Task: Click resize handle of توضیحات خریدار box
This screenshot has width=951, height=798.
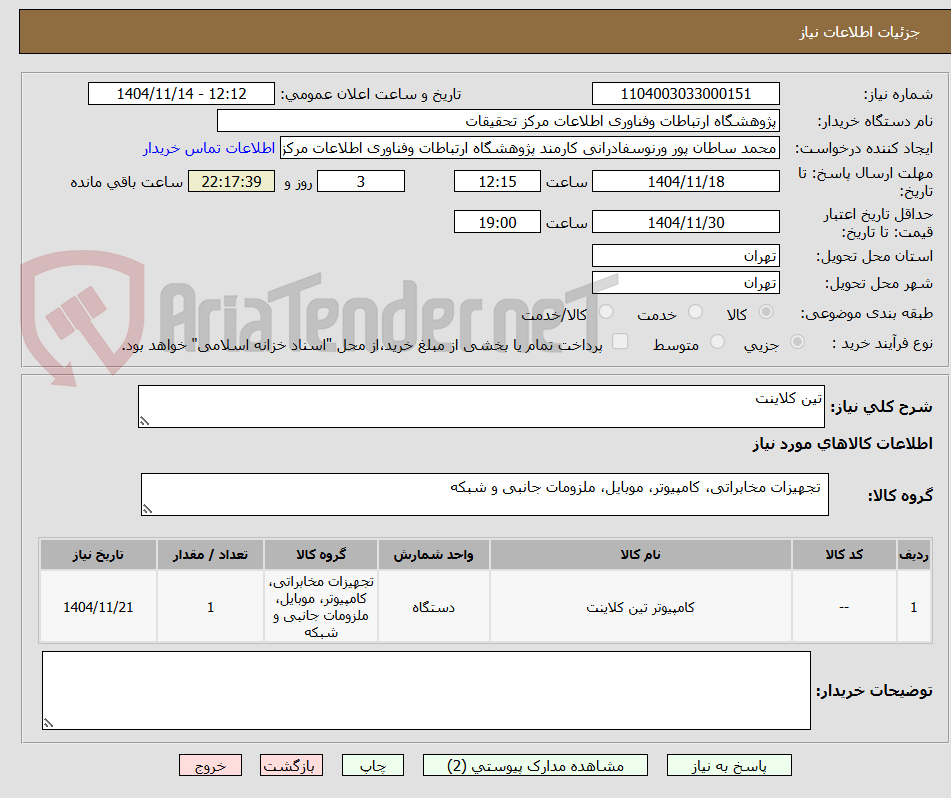Action: [49, 723]
